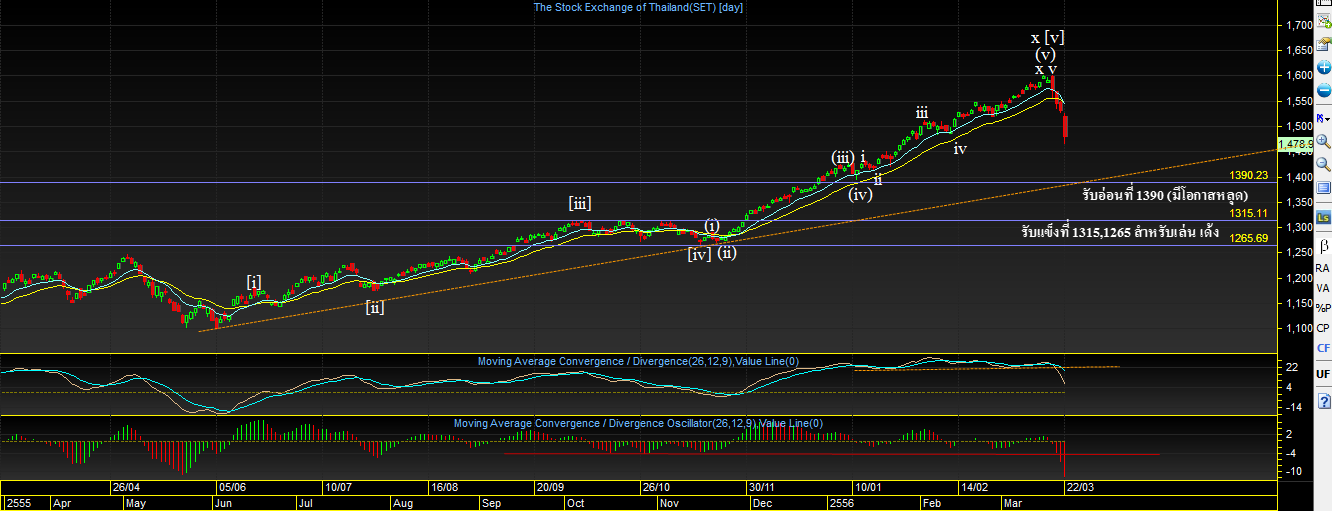
Task: Click the 1,700 price axis label
Action: coord(1298,25)
